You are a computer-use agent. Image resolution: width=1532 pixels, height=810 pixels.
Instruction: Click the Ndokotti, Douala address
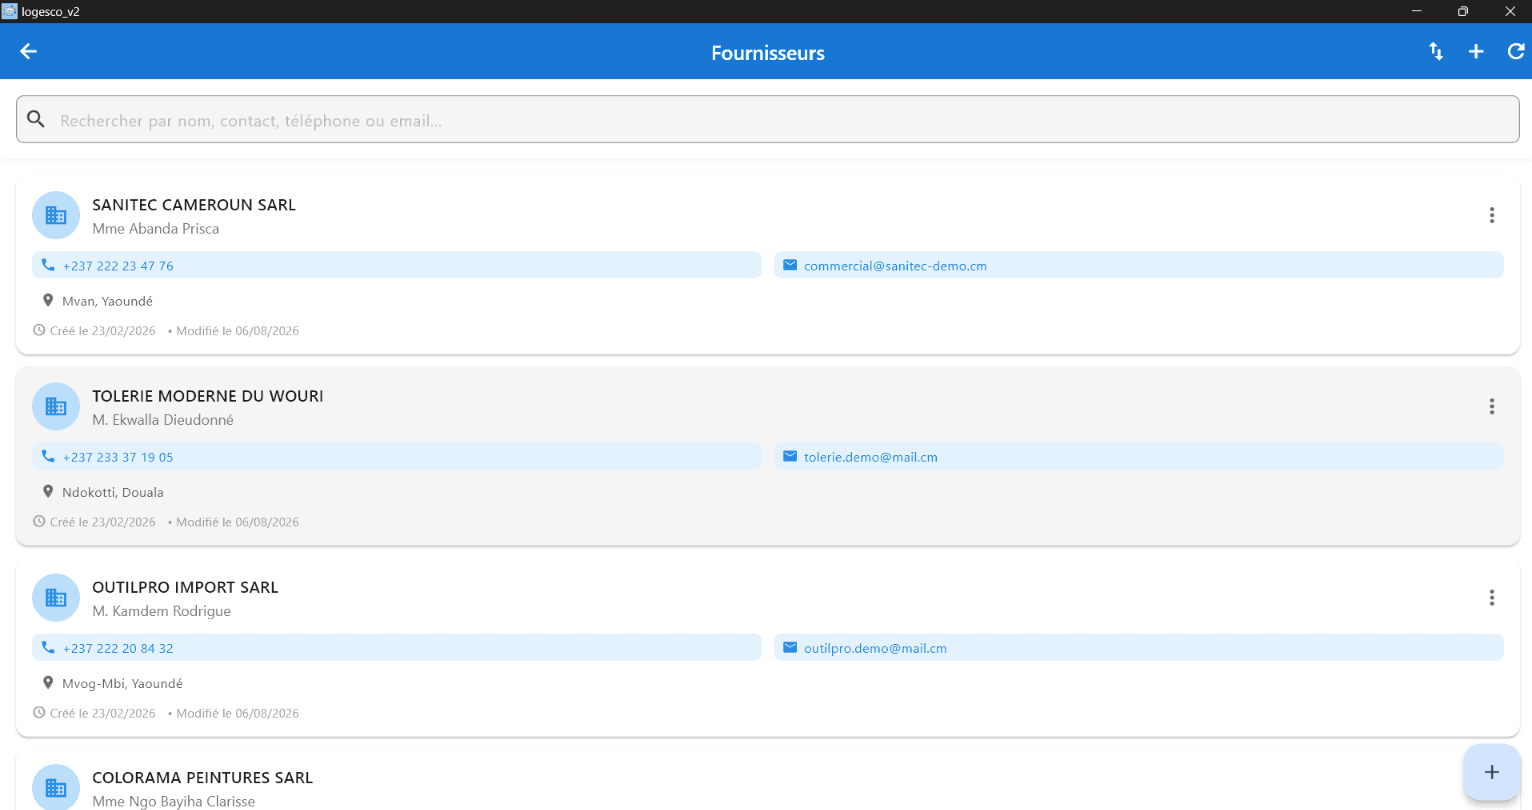112,492
